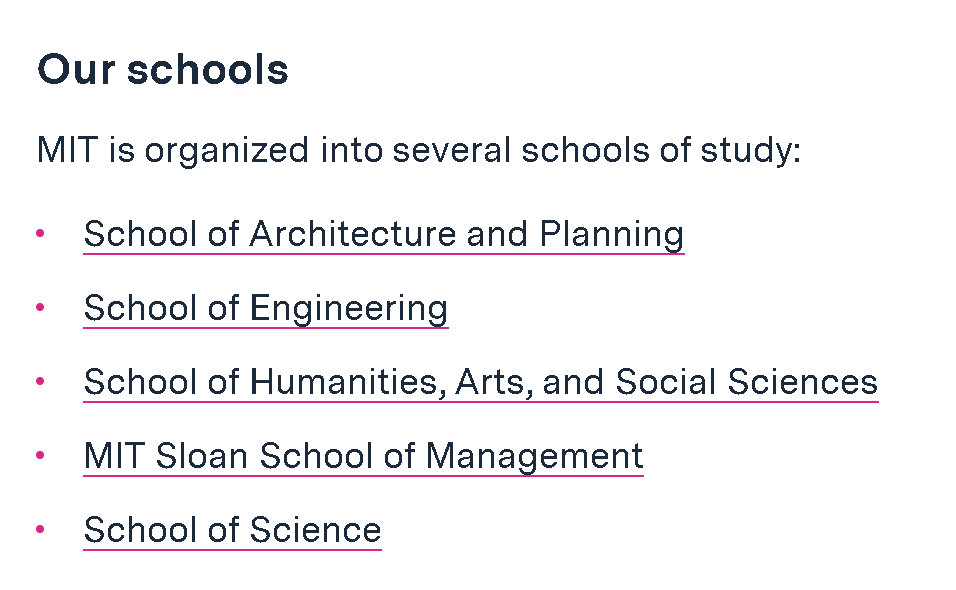Click the word "Planning" in the first link

coord(612,234)
